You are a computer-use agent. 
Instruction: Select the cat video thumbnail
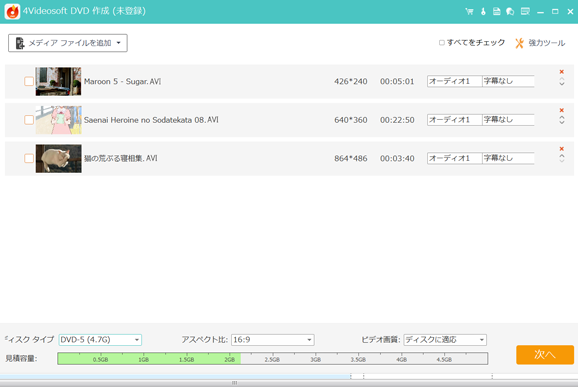click(x=58, y=158)
